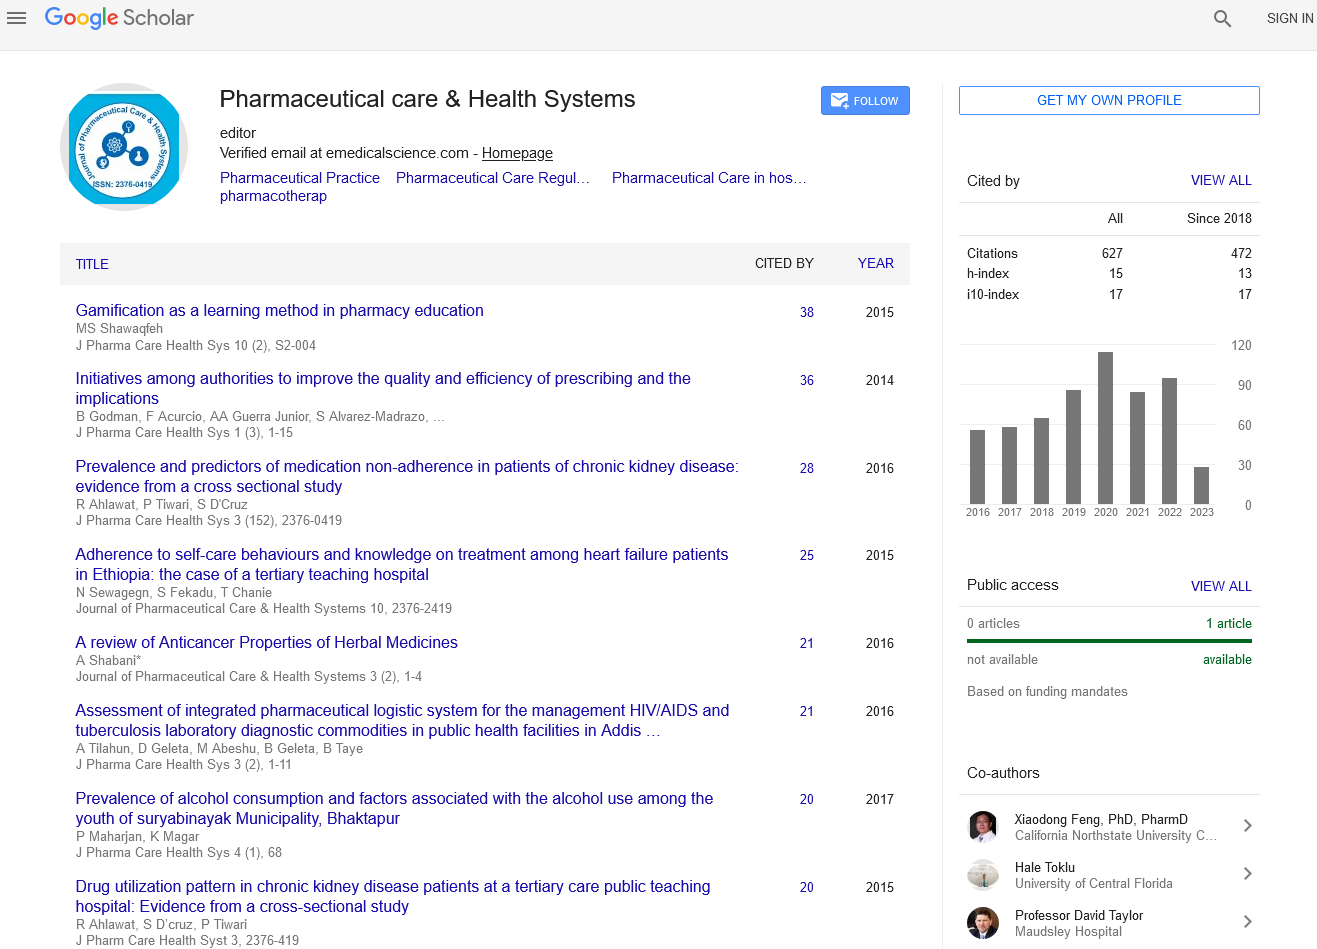
Task: Click the 2020 citations bar
Action: tap(1106, 428)
